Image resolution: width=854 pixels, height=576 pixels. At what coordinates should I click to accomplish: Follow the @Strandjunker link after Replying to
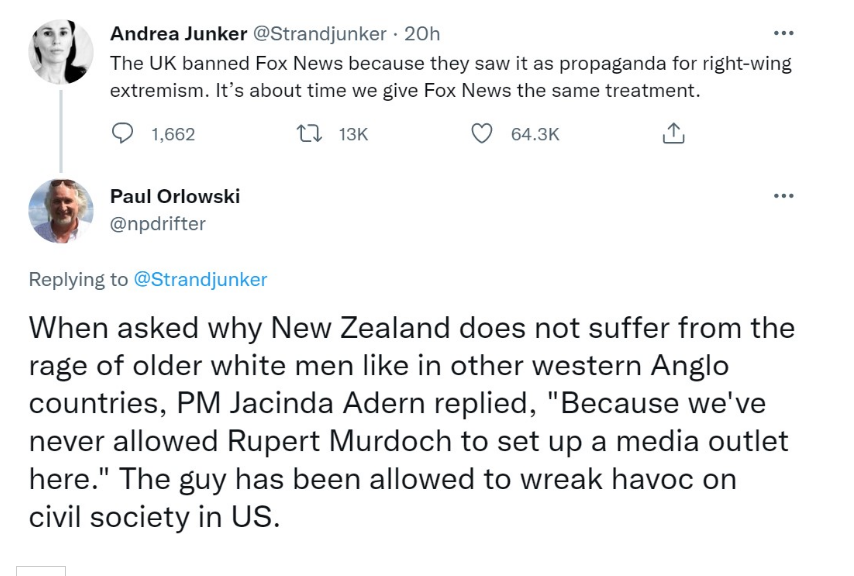coord(201,280)
